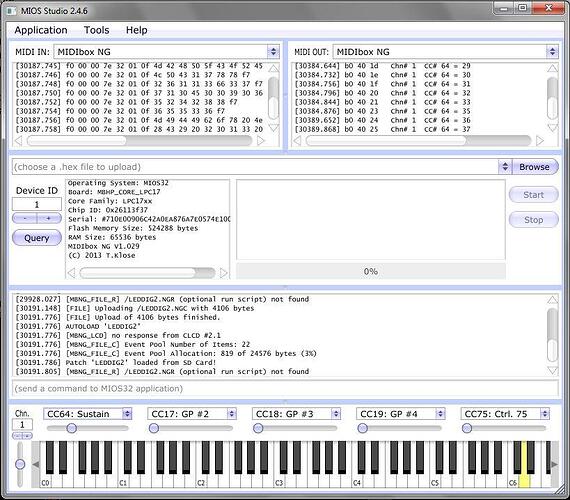Click MIDI IN monitor scroll-right arrow
The image size is (570, 500).
[261, 140]
